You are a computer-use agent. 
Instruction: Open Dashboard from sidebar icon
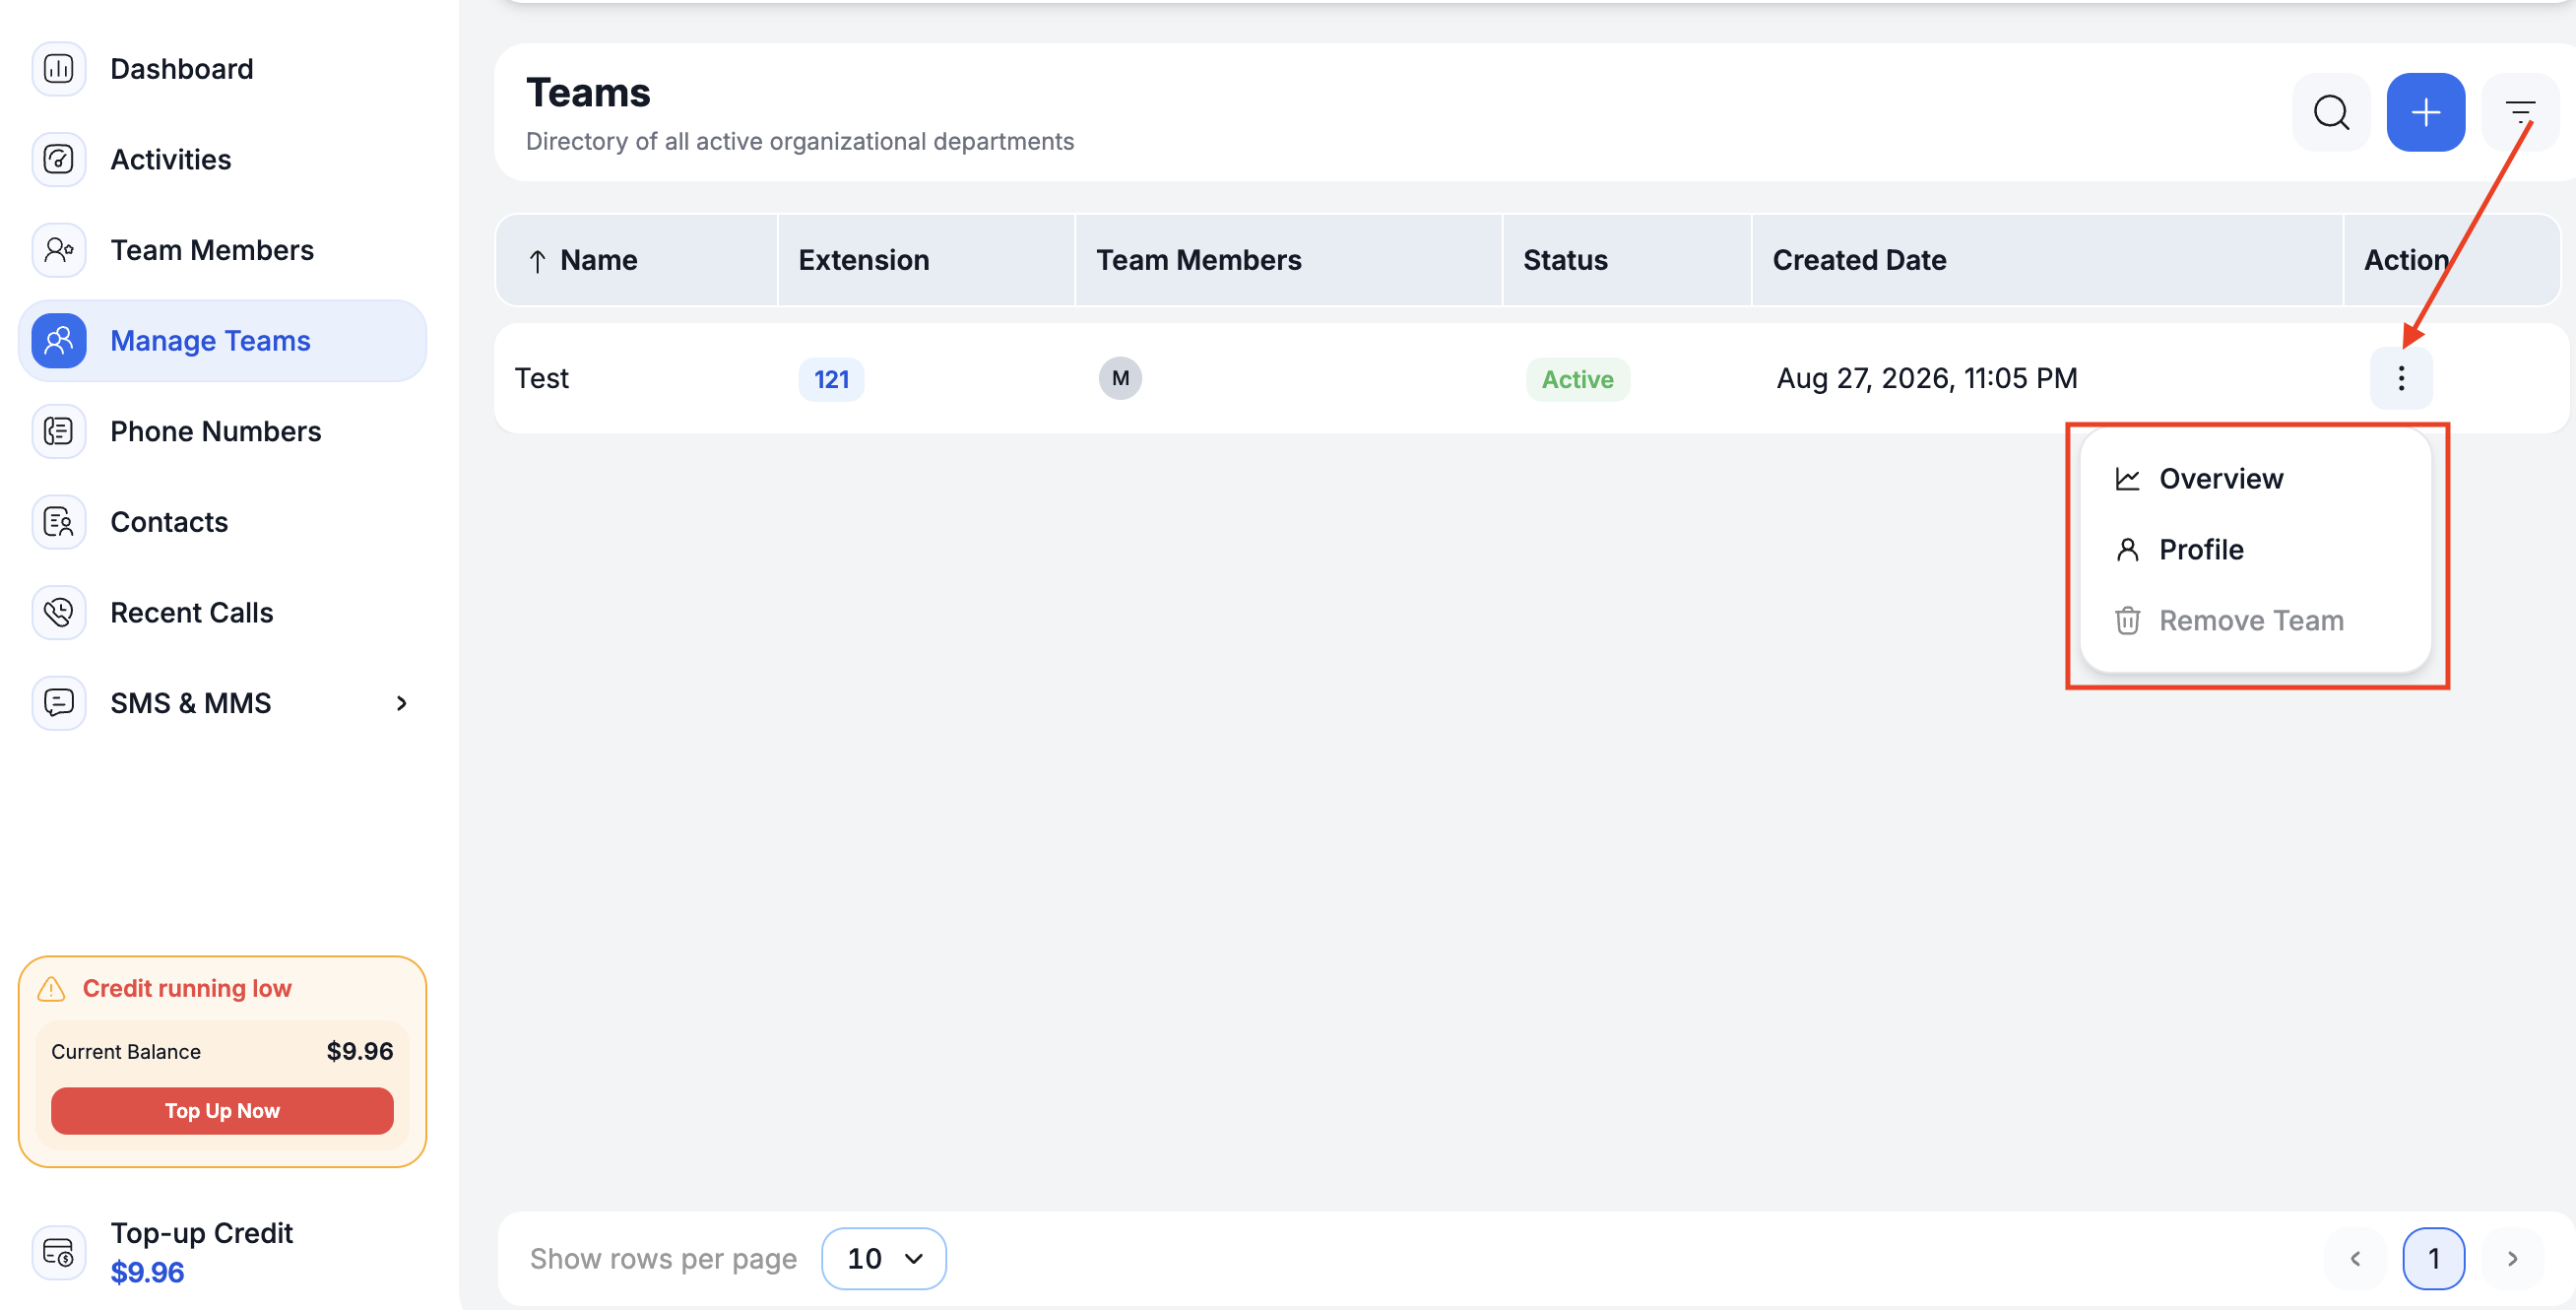59,69
